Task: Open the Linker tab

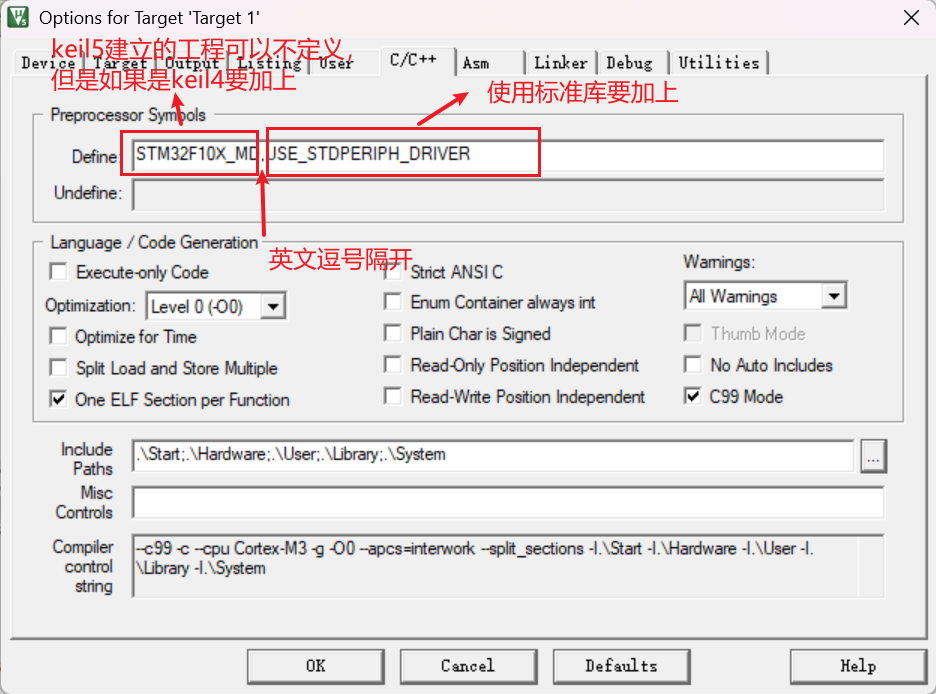Action: (561, 63)
